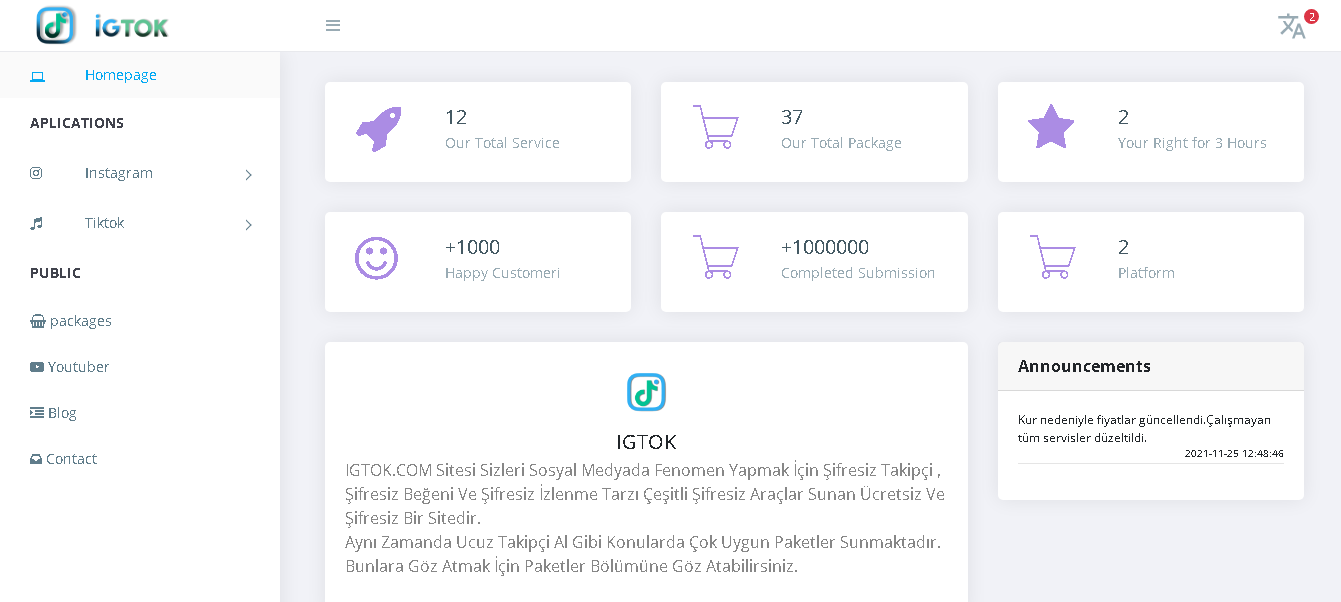Toggle the hamburger sidebar menu icon
The height and width of the screenshot is (602, 1341).
[333, 26]
